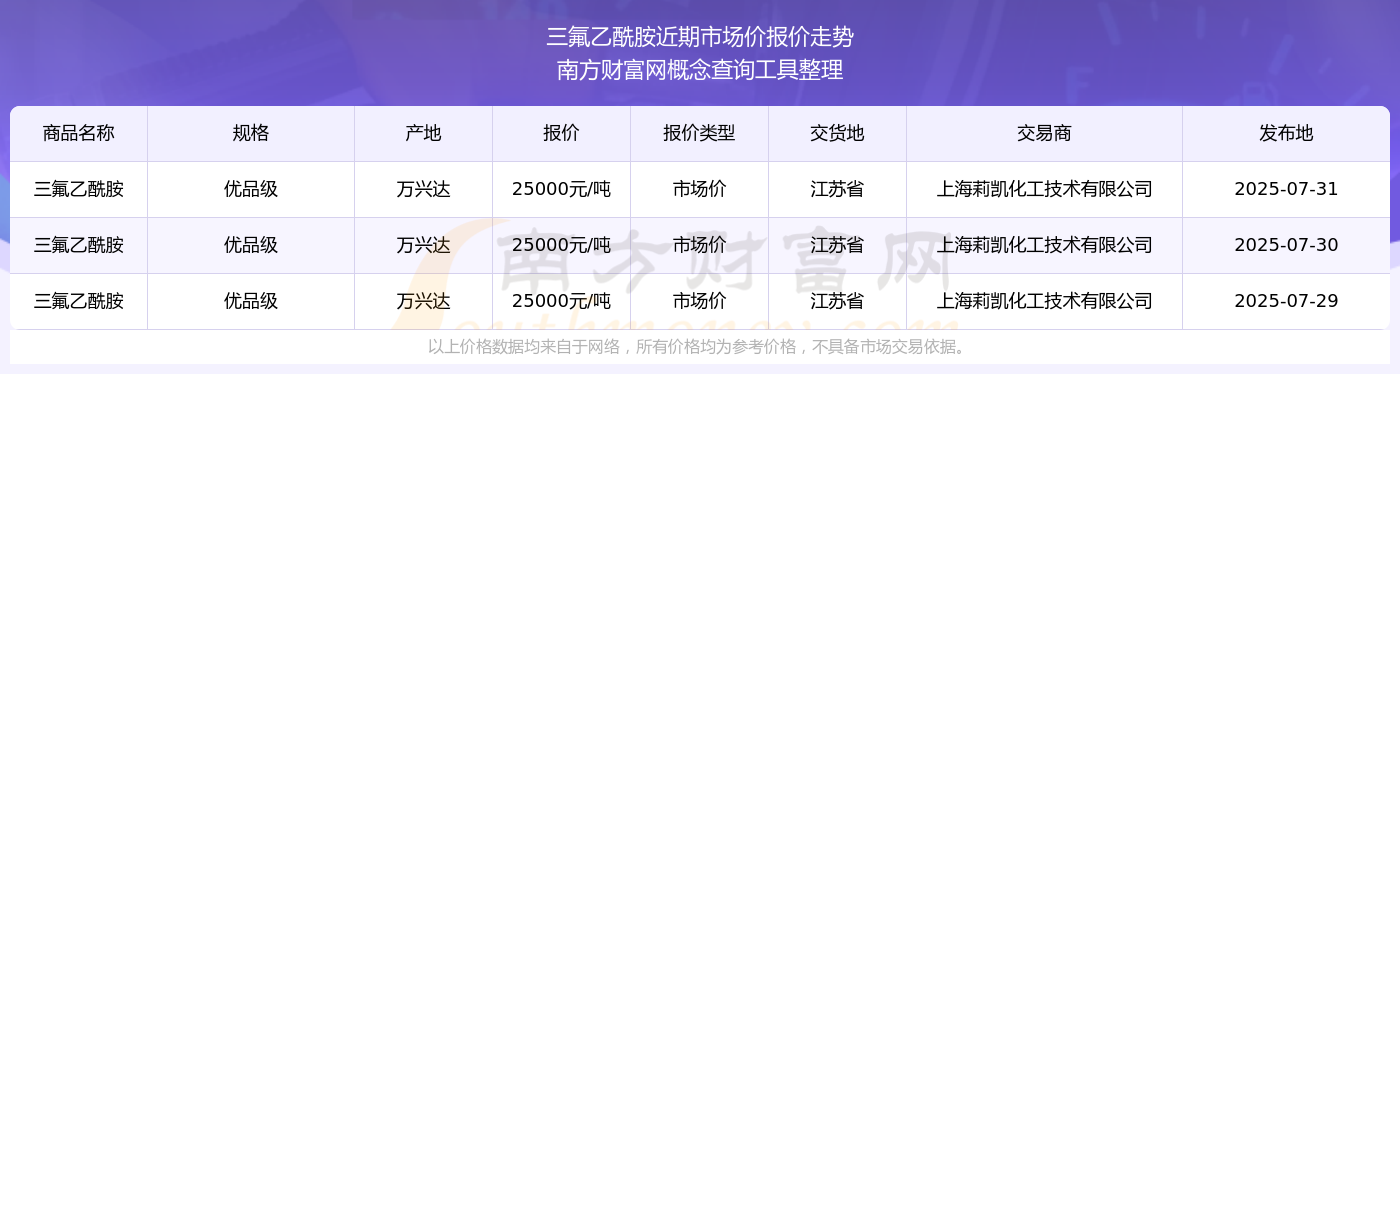Click 优品级 in the 2025-07-30 row

[251, 245]
